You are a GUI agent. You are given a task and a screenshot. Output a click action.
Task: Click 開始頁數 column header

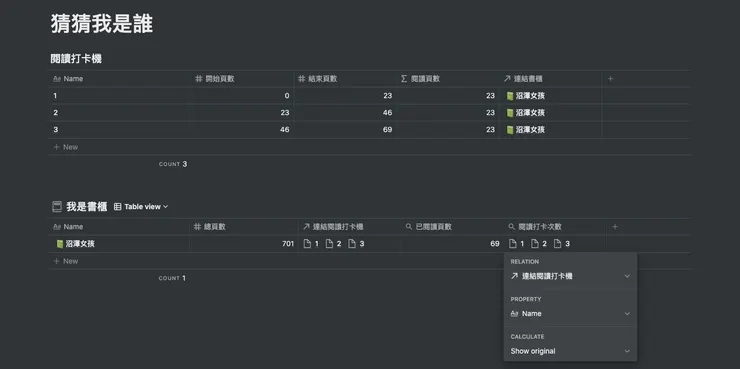242,79
